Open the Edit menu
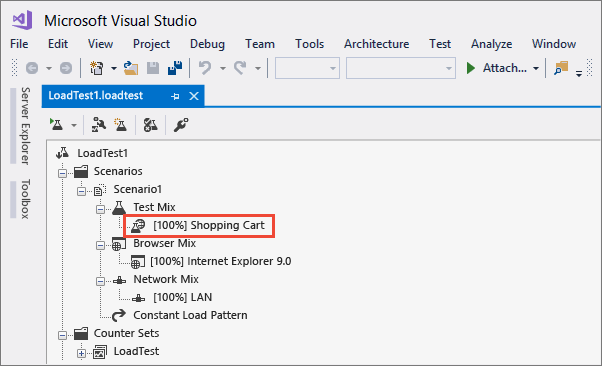The image size is (602, 366). pos(58,44)
